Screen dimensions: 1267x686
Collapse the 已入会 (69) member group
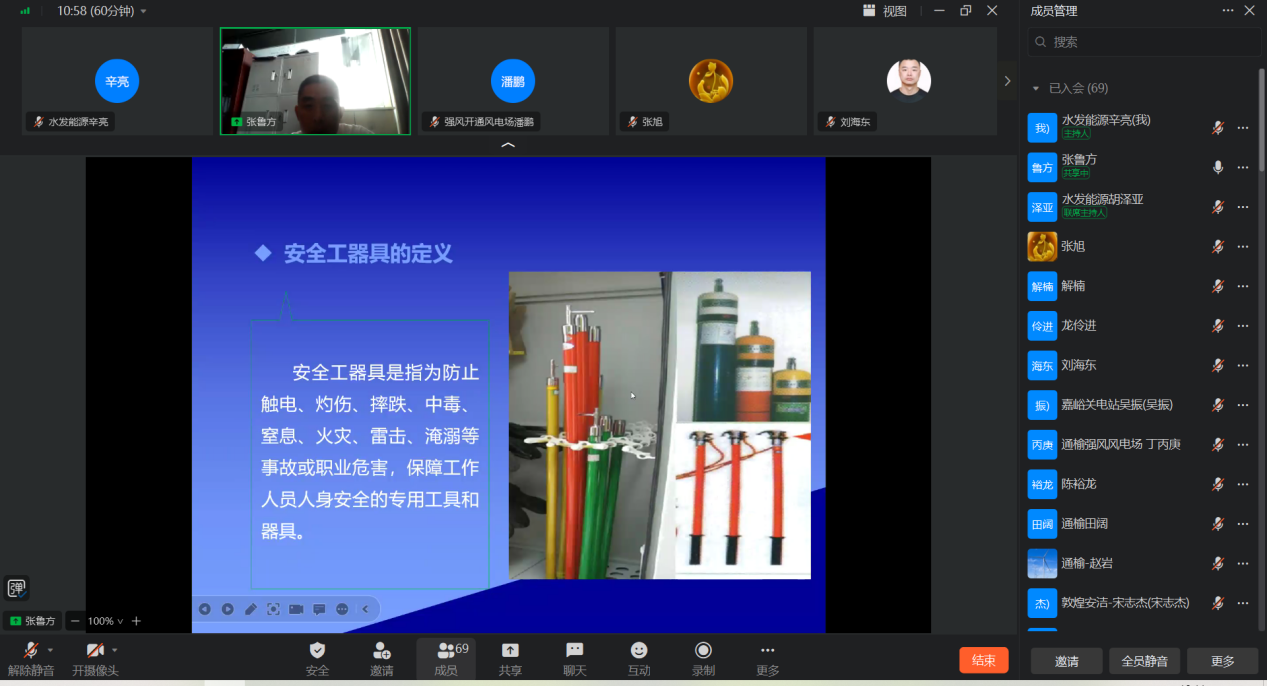pos(1036,88)
